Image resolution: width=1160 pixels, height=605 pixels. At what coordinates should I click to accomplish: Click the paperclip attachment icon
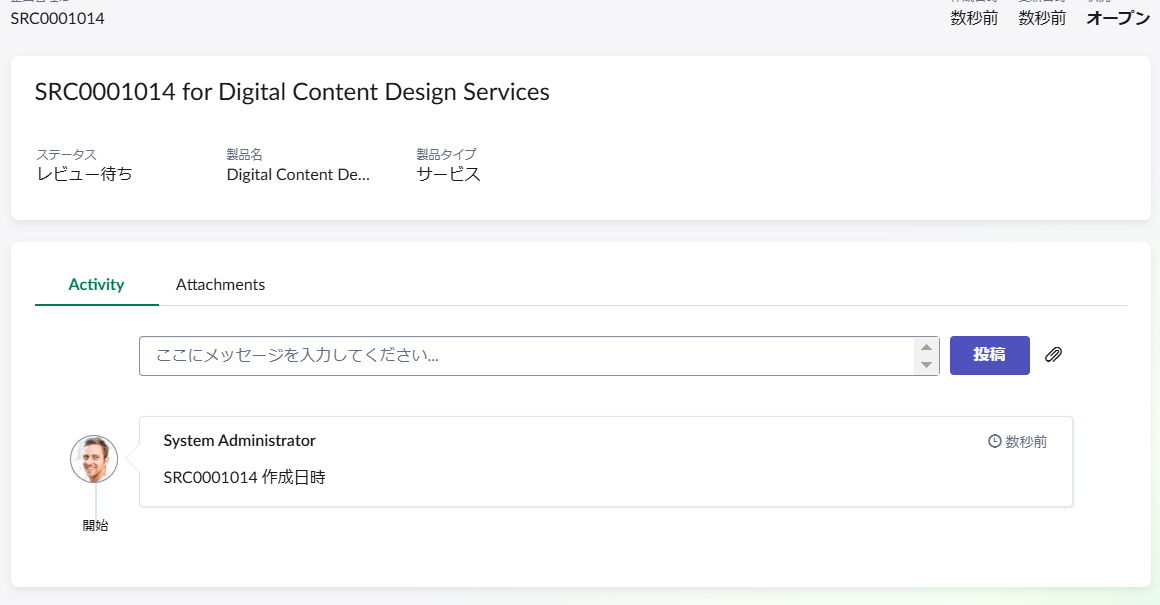1053,355
